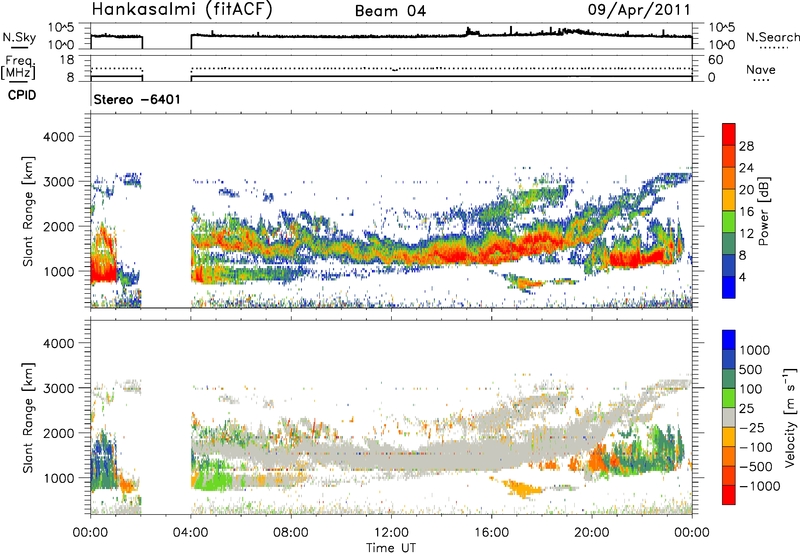Select the 'Freq. [MHz]' label
800x554 pixels.
tap(18, 67)
